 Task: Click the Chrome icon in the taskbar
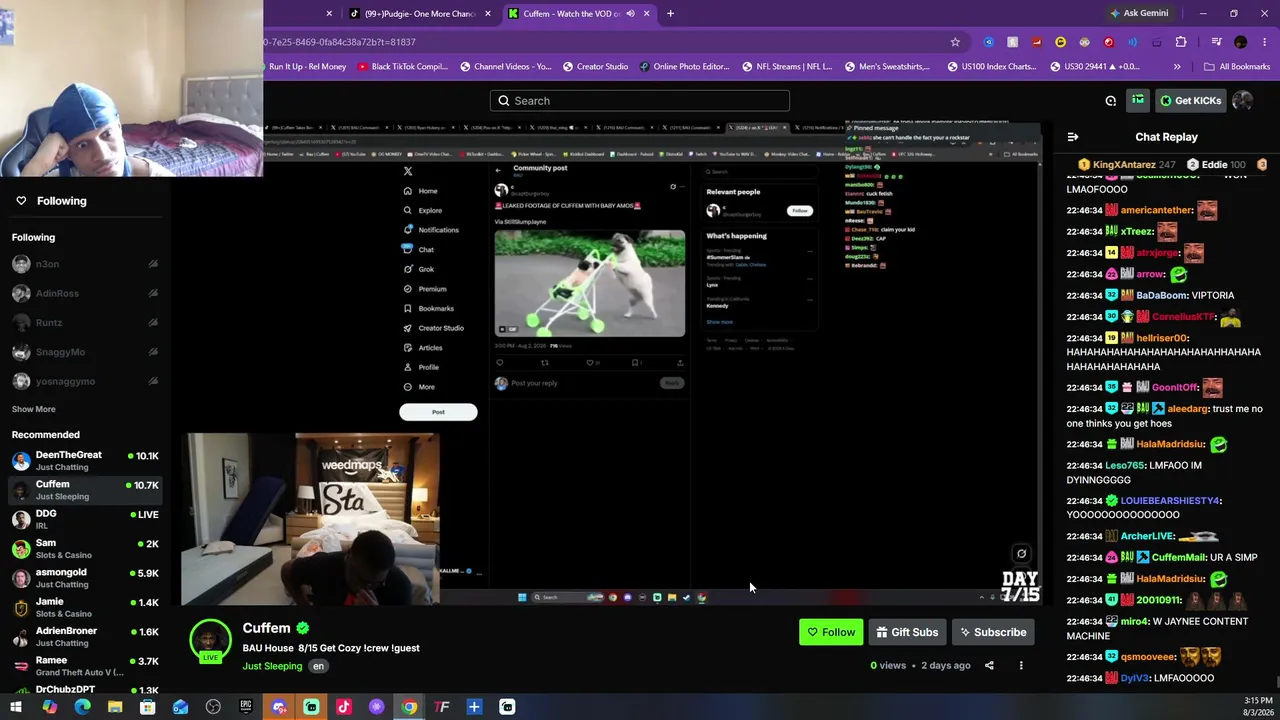(x=409, y=707)
